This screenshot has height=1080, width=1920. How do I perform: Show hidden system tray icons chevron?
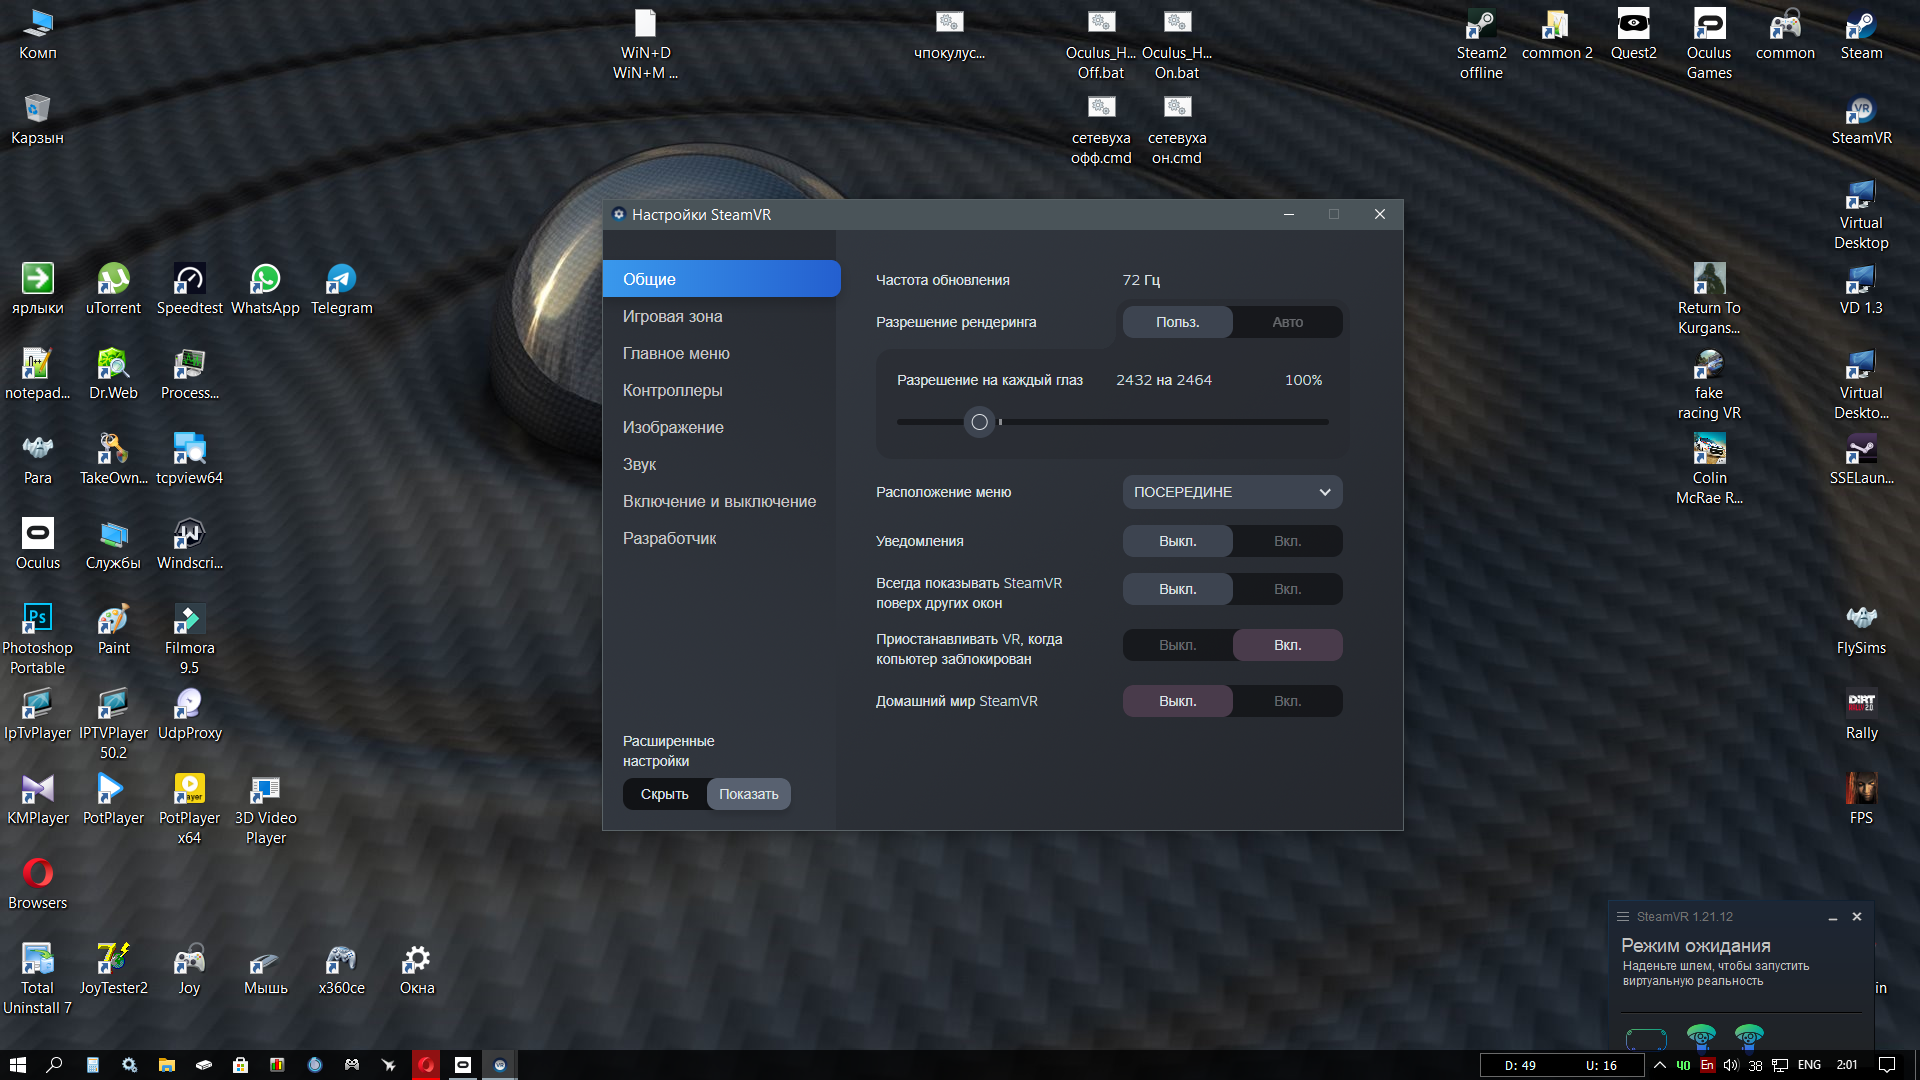tap(1659, 1065)
